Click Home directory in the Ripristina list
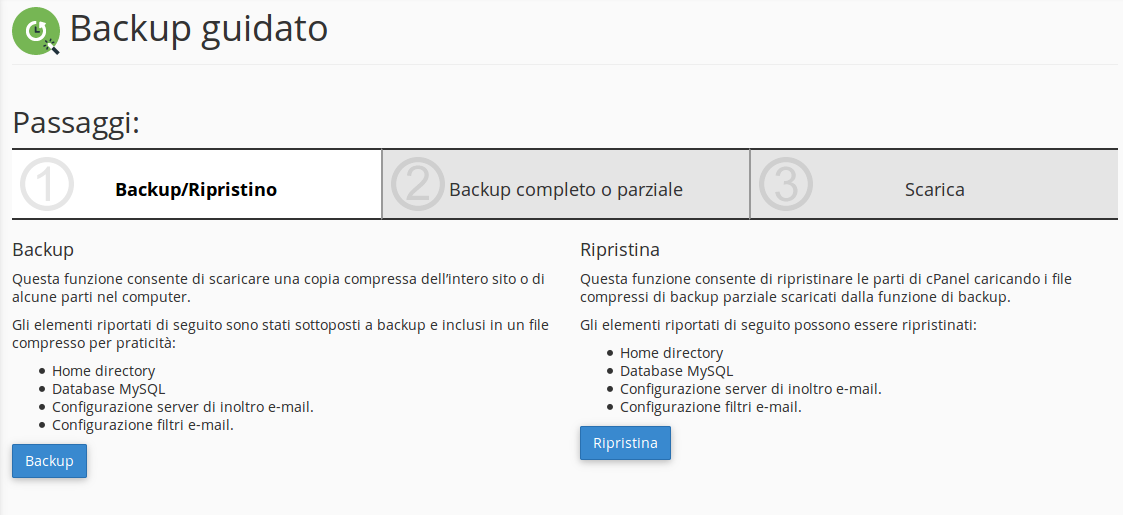Viewport: 1123px width, 515px height. (x=671, y=353)
